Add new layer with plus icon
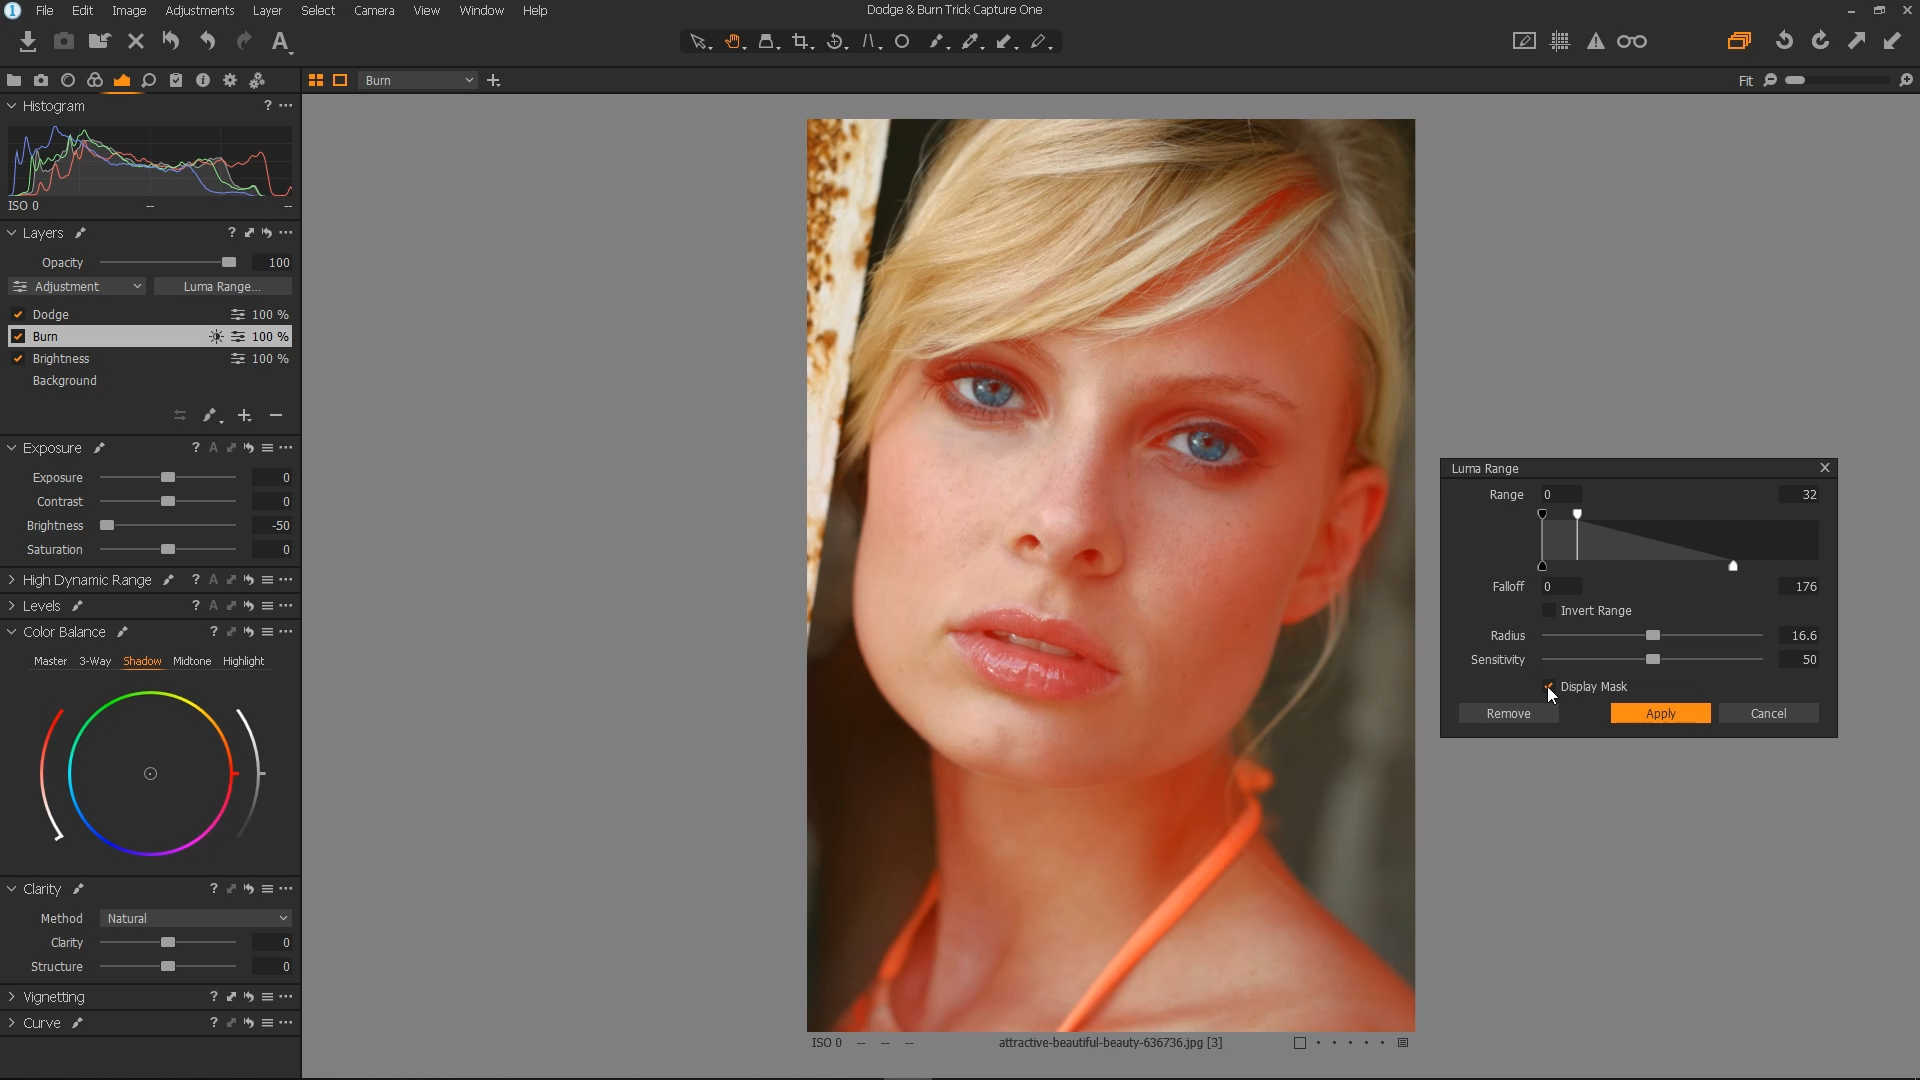Viewport: 1920px width, 1080px height. coord(244,415)
